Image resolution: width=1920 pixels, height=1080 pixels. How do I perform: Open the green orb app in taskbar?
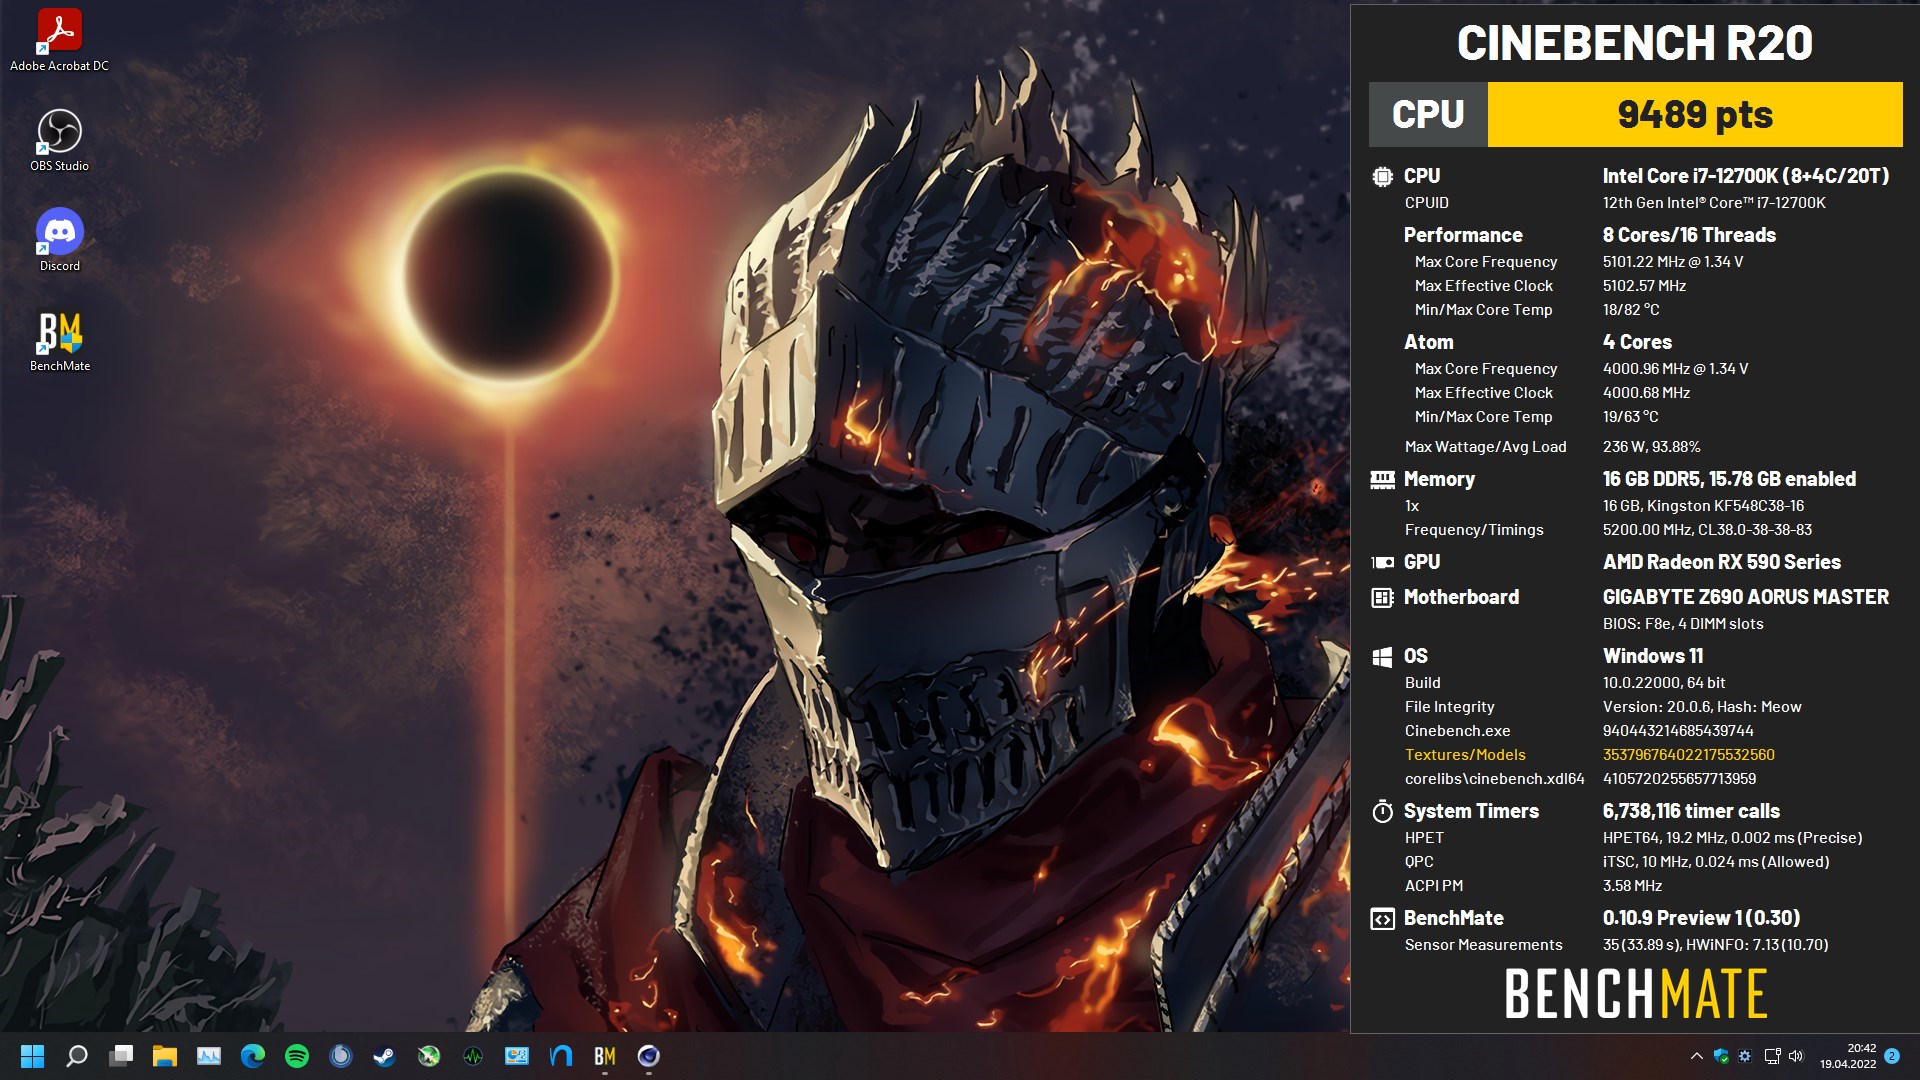pyautogui.click(x=429, y=1056)
